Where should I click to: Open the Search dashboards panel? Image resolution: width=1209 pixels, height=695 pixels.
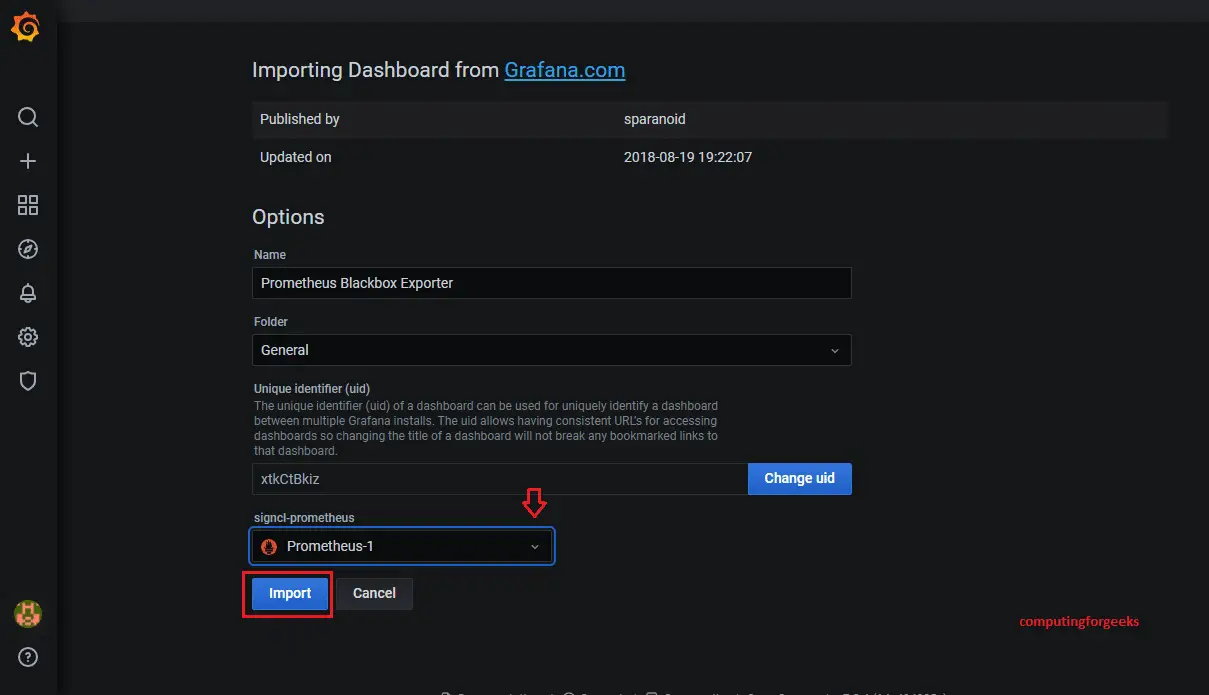coord(27,117)
